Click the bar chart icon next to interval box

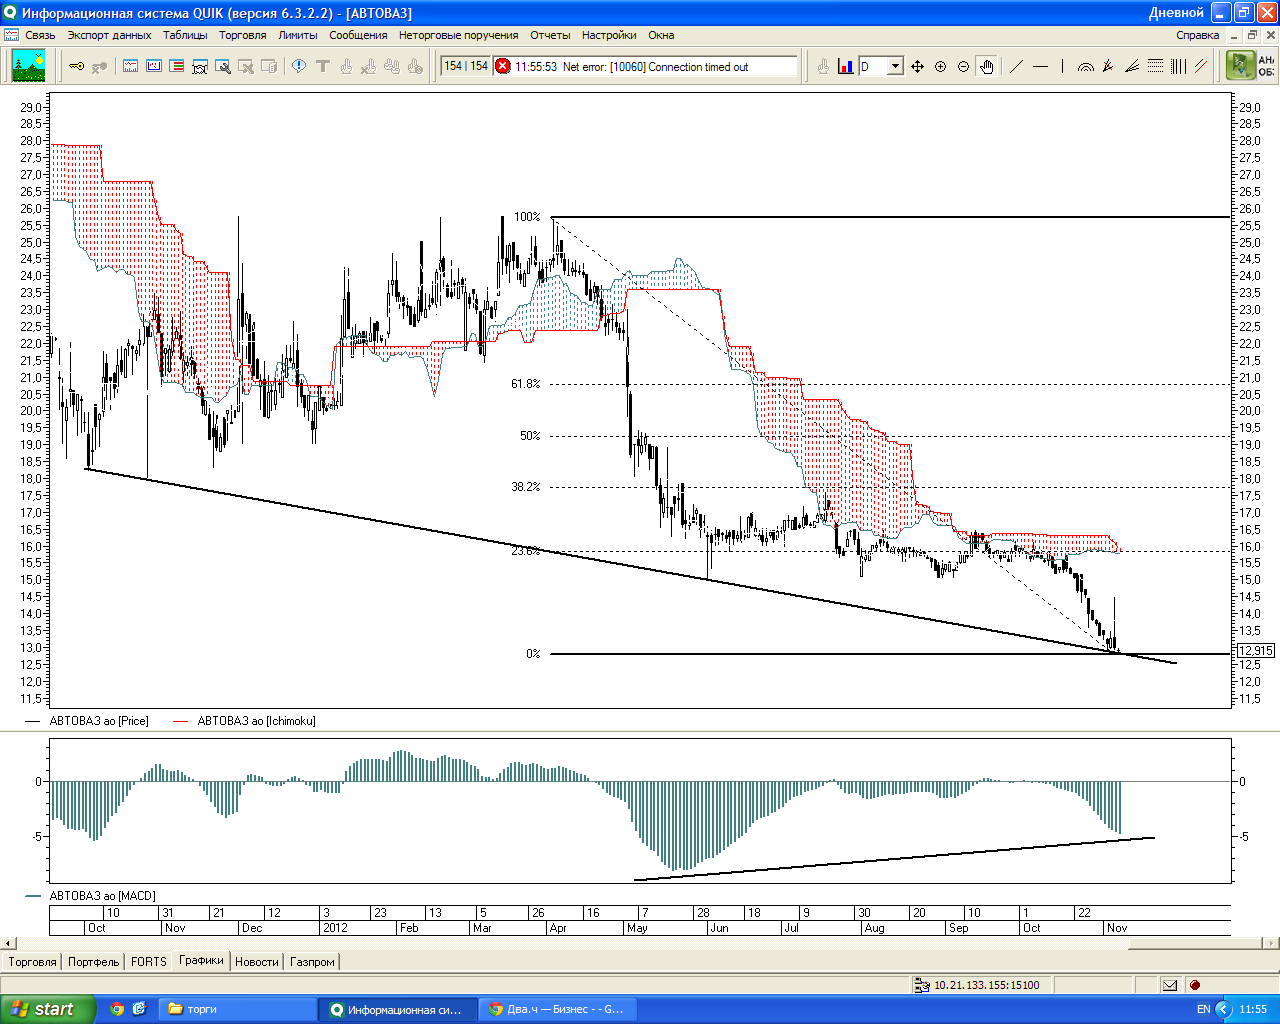point(846,67)
